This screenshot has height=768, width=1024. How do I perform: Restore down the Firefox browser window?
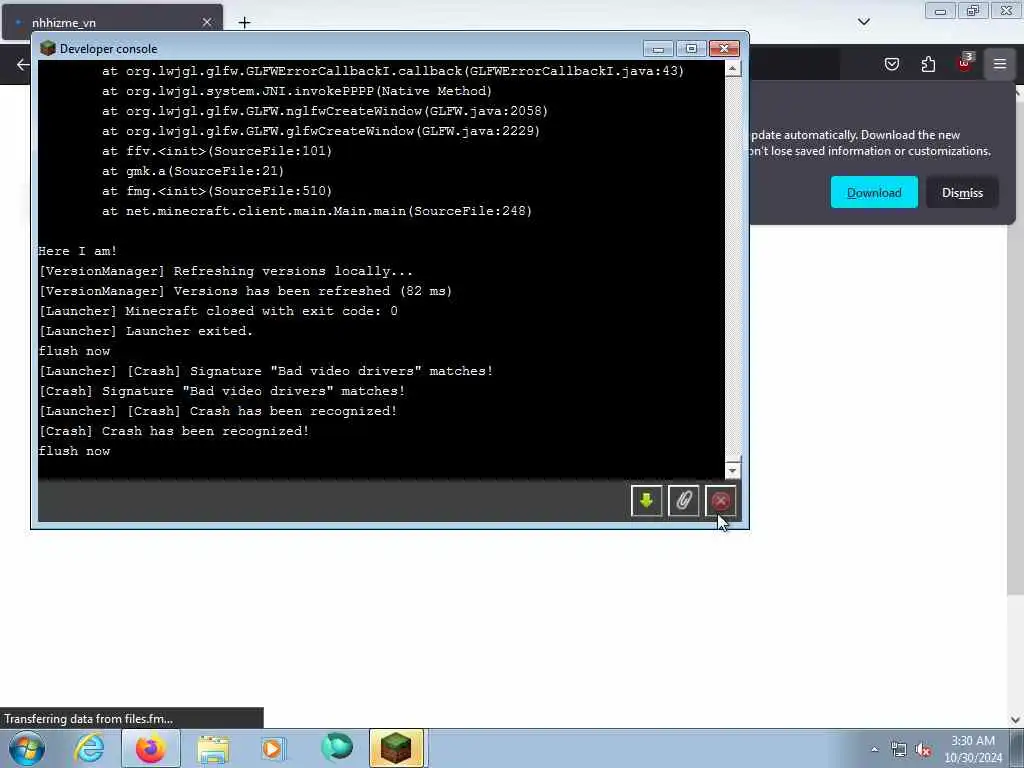click(973, 11)
